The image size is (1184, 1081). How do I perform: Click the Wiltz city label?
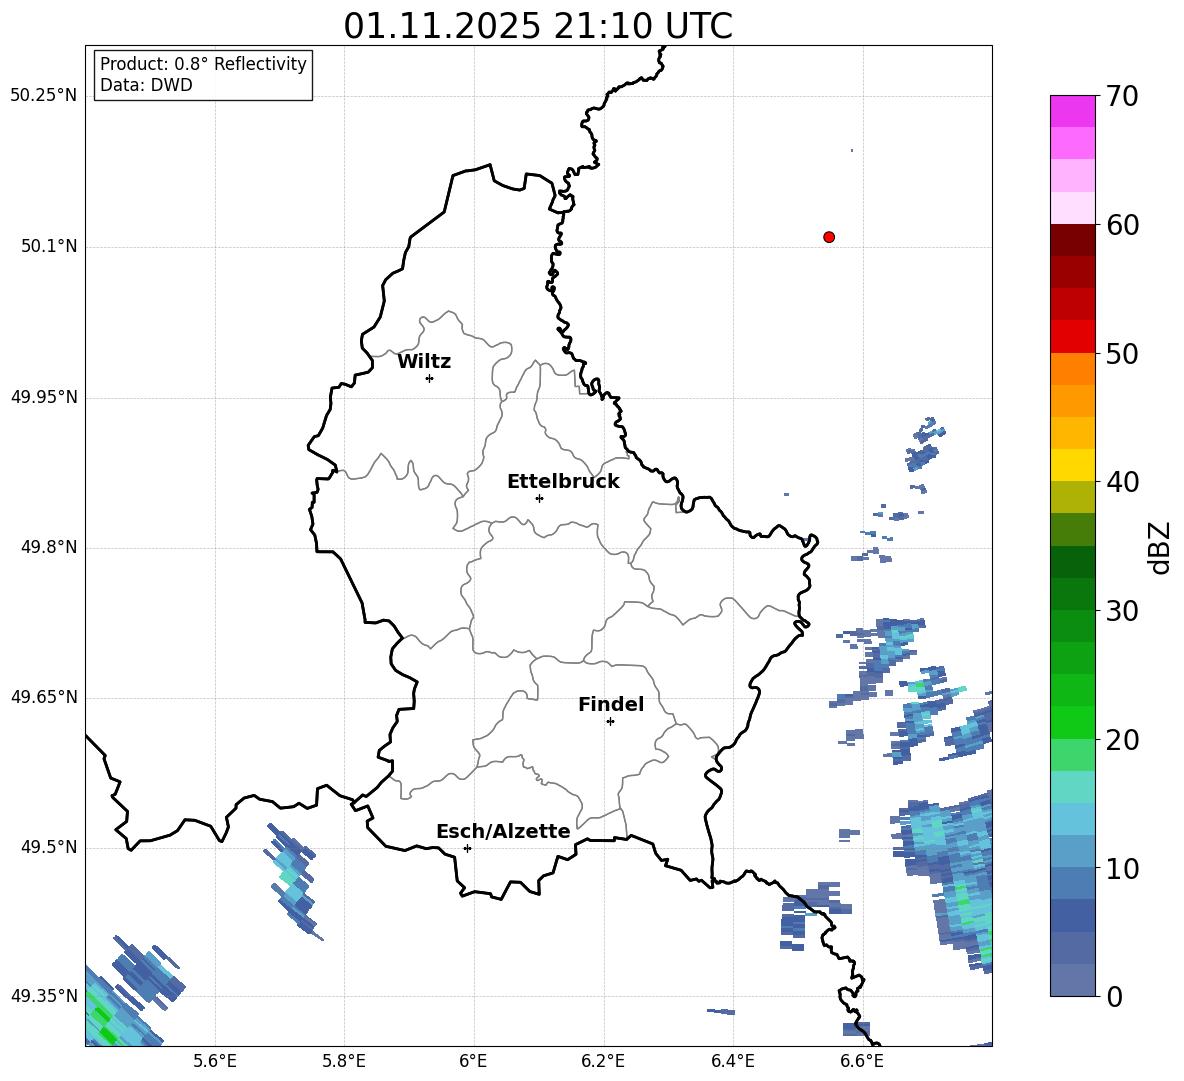pyautogui.click(x=424, y=362)
